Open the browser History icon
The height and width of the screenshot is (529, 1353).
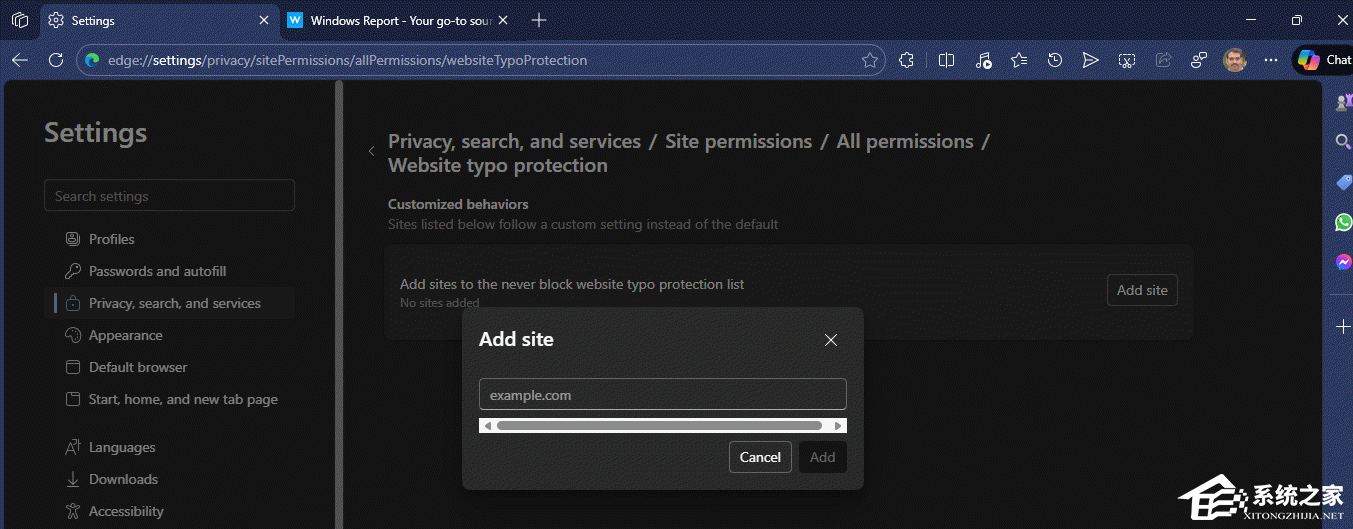click(x=1054, y=60)
